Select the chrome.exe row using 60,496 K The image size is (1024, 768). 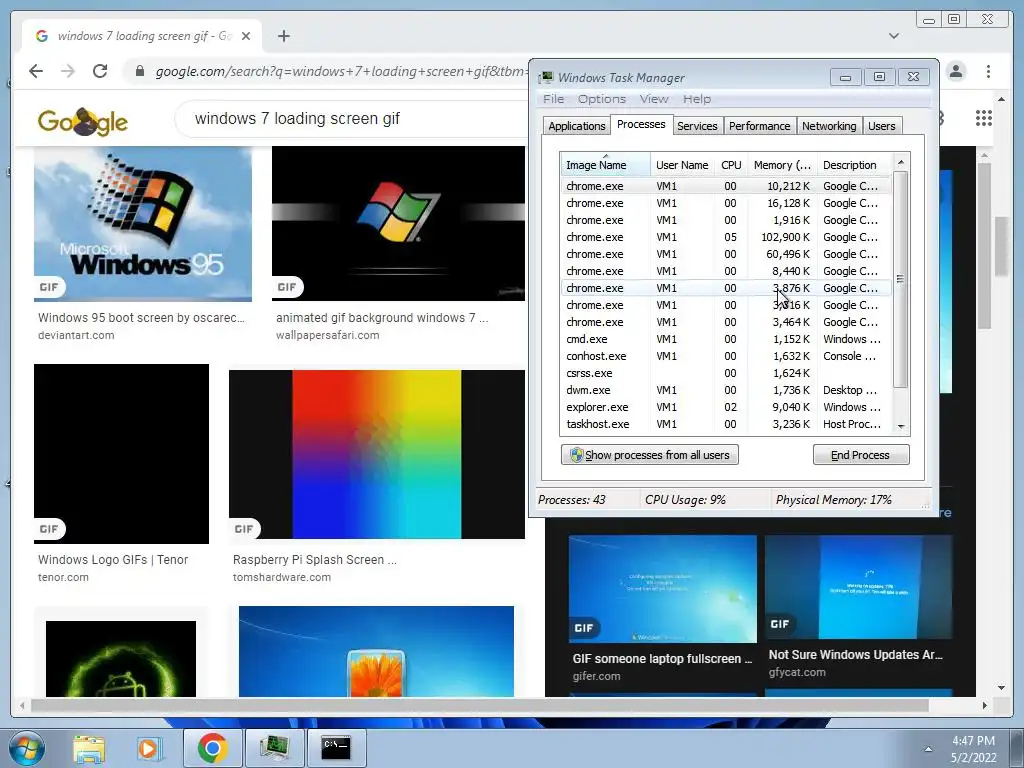(725, 254)
